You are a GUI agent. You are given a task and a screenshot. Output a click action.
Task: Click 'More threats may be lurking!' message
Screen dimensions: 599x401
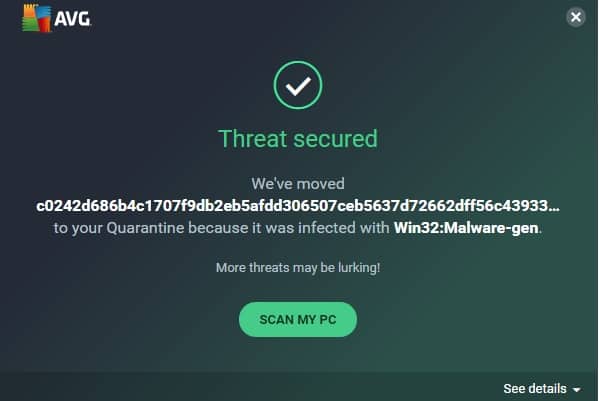(x=298, y=267)
